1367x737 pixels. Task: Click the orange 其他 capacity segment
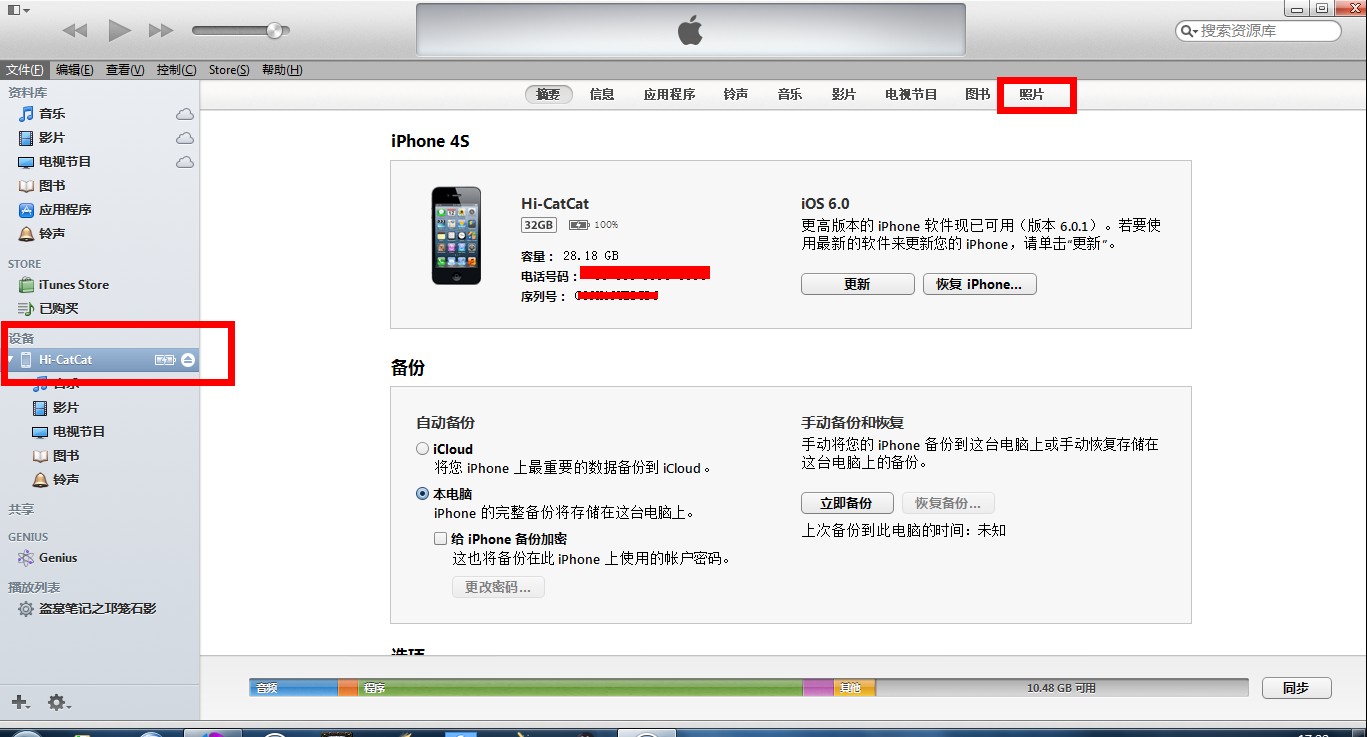click(854, 688)
